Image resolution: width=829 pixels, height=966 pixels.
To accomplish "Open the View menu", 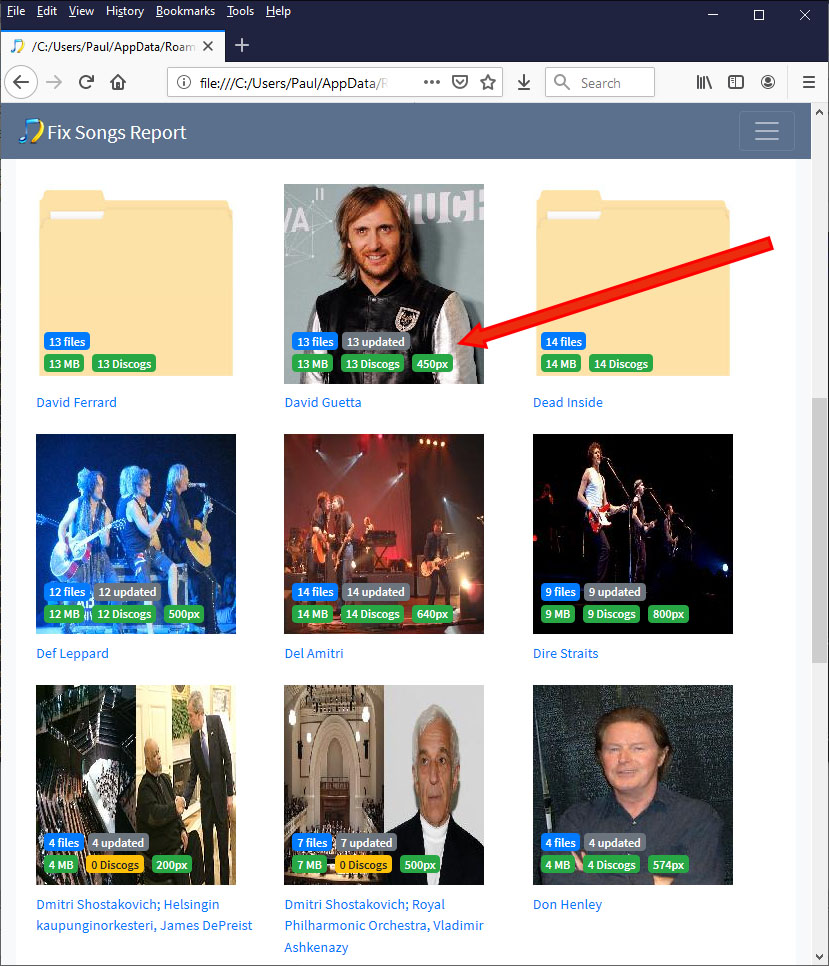I will pos(81,11).
